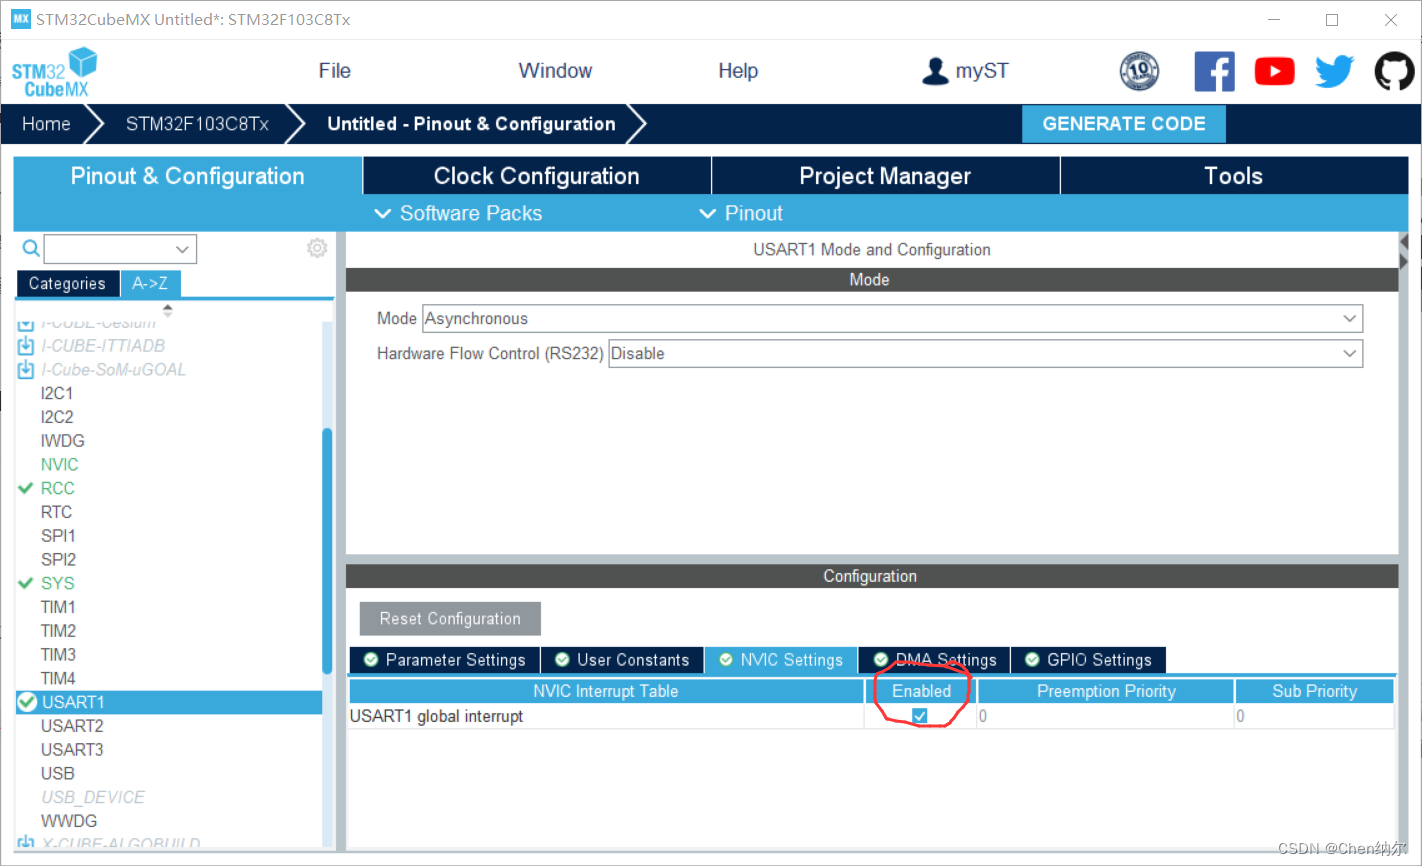
Task: Open the Help menu
Action: [738, 71]
